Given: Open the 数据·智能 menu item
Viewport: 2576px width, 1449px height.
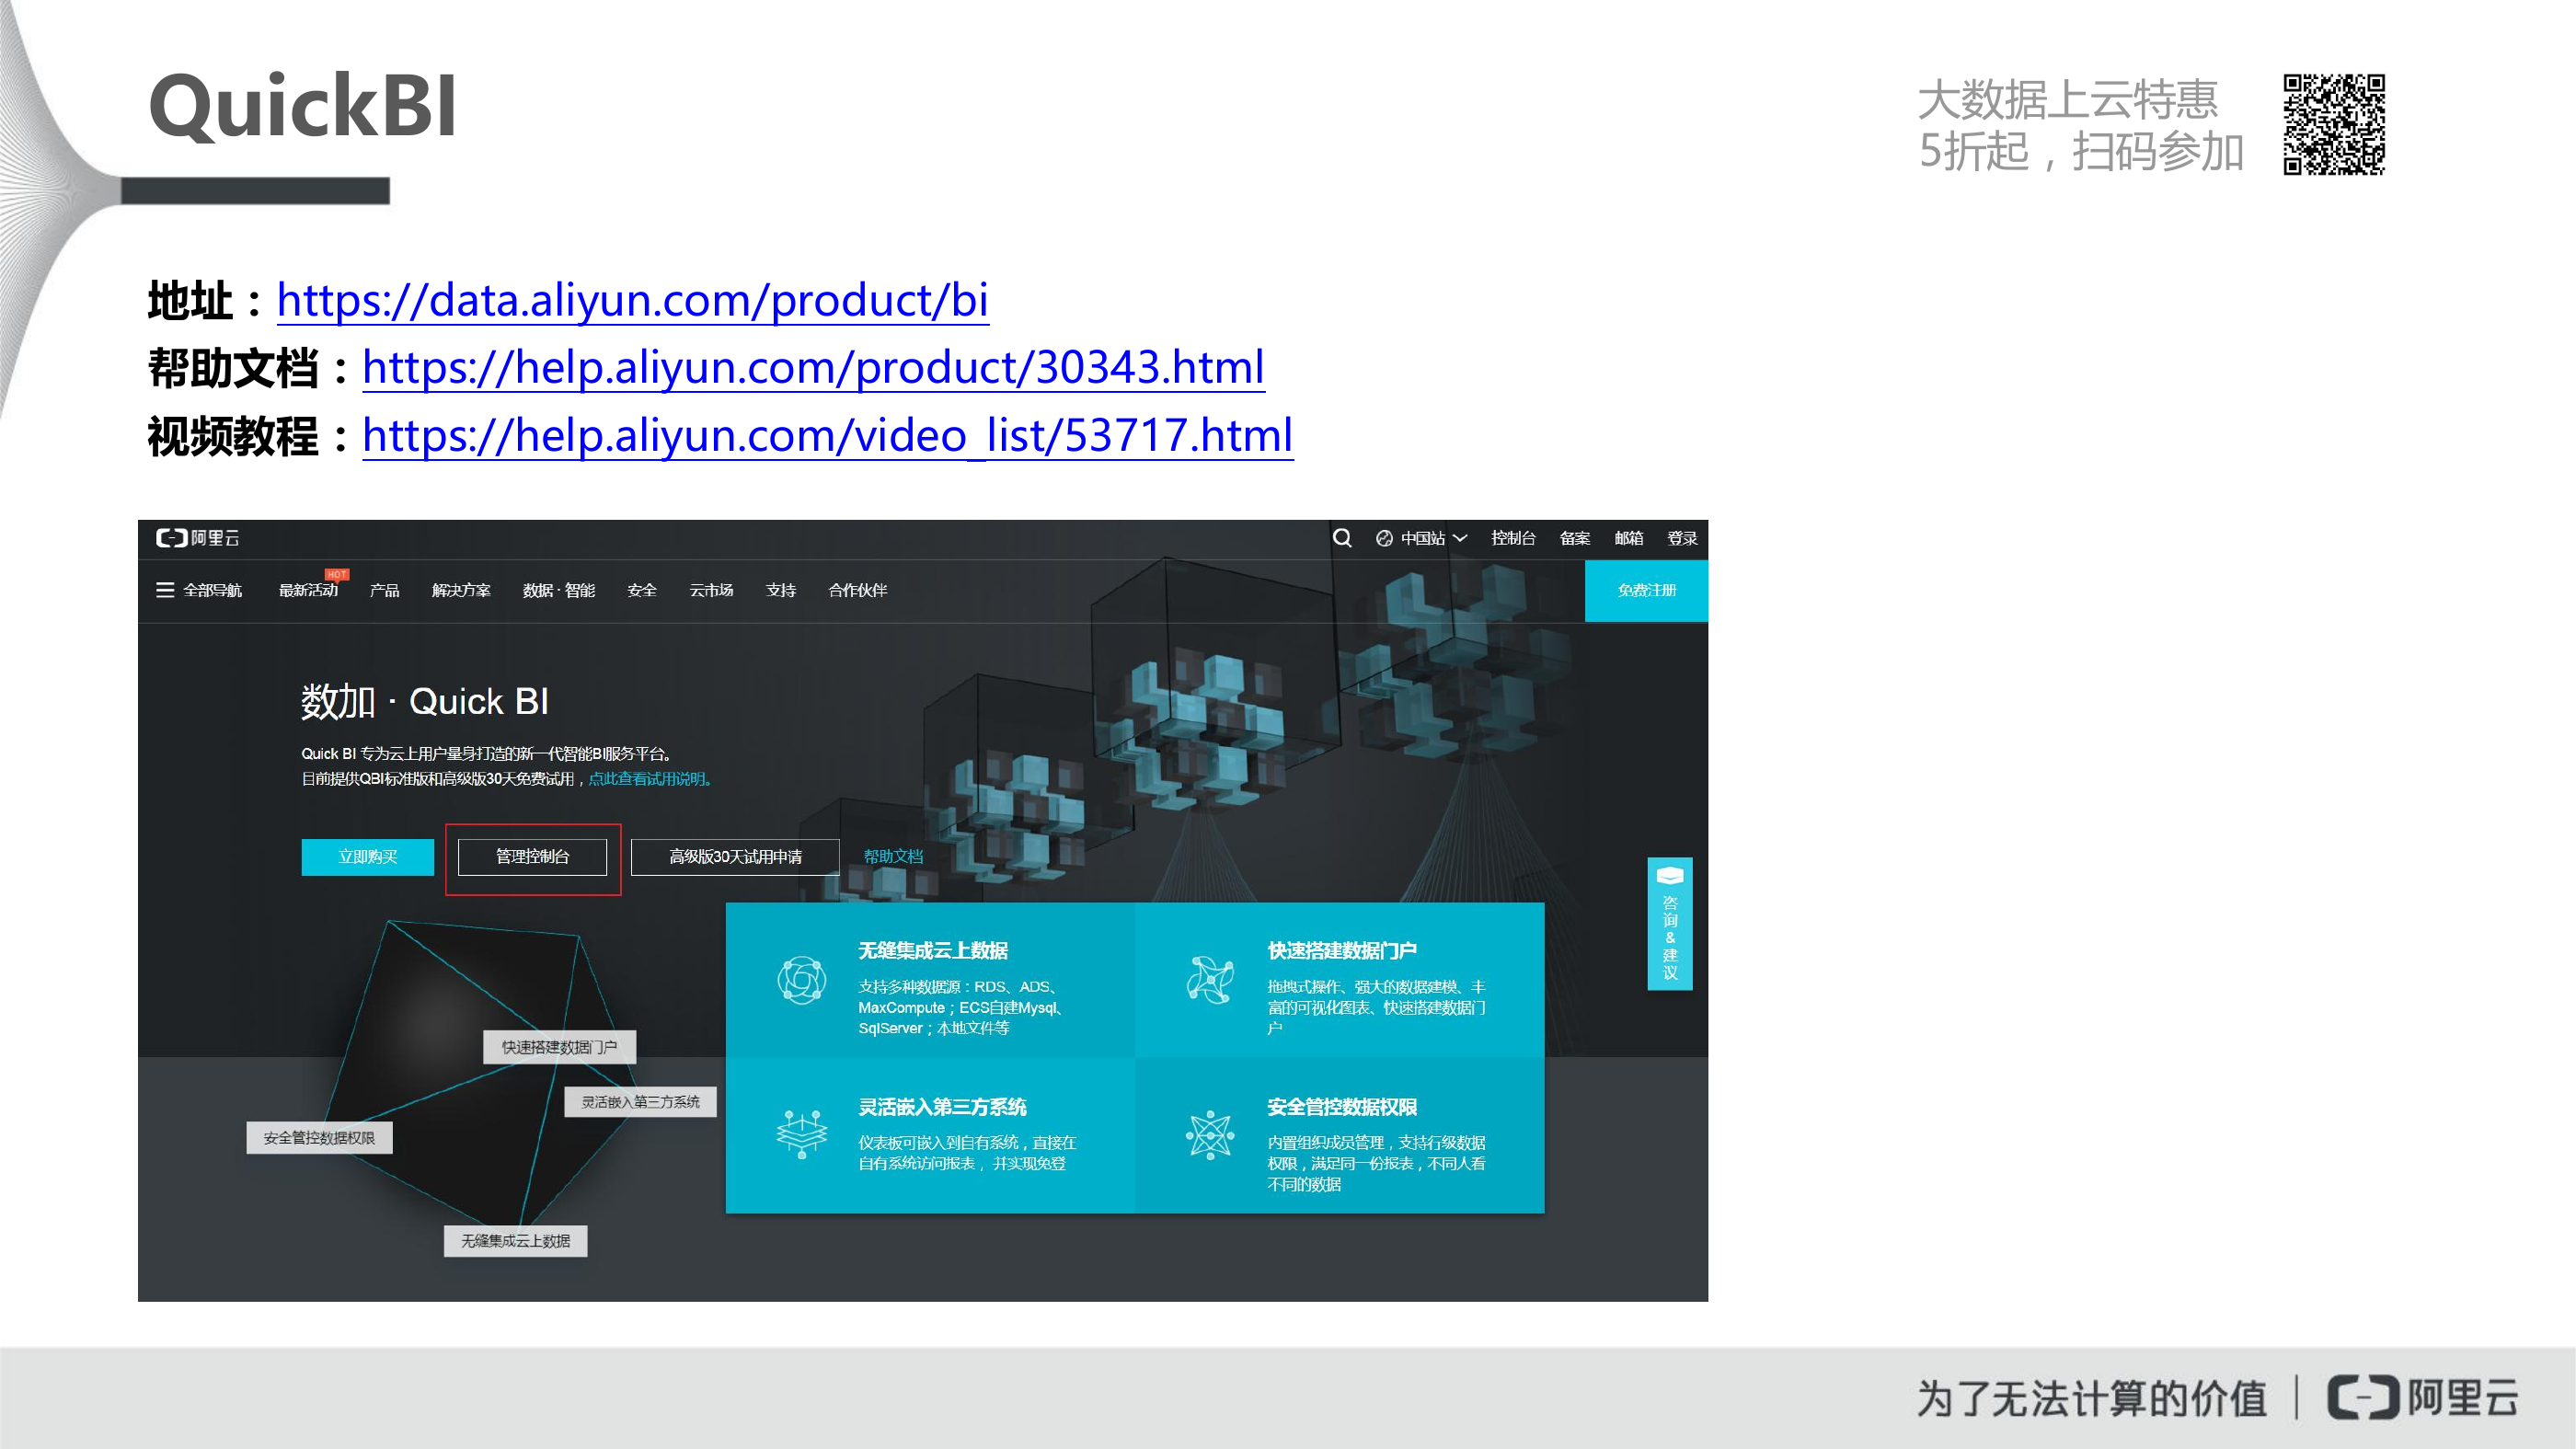Looking at the screenshot, I should coord(559,590).
